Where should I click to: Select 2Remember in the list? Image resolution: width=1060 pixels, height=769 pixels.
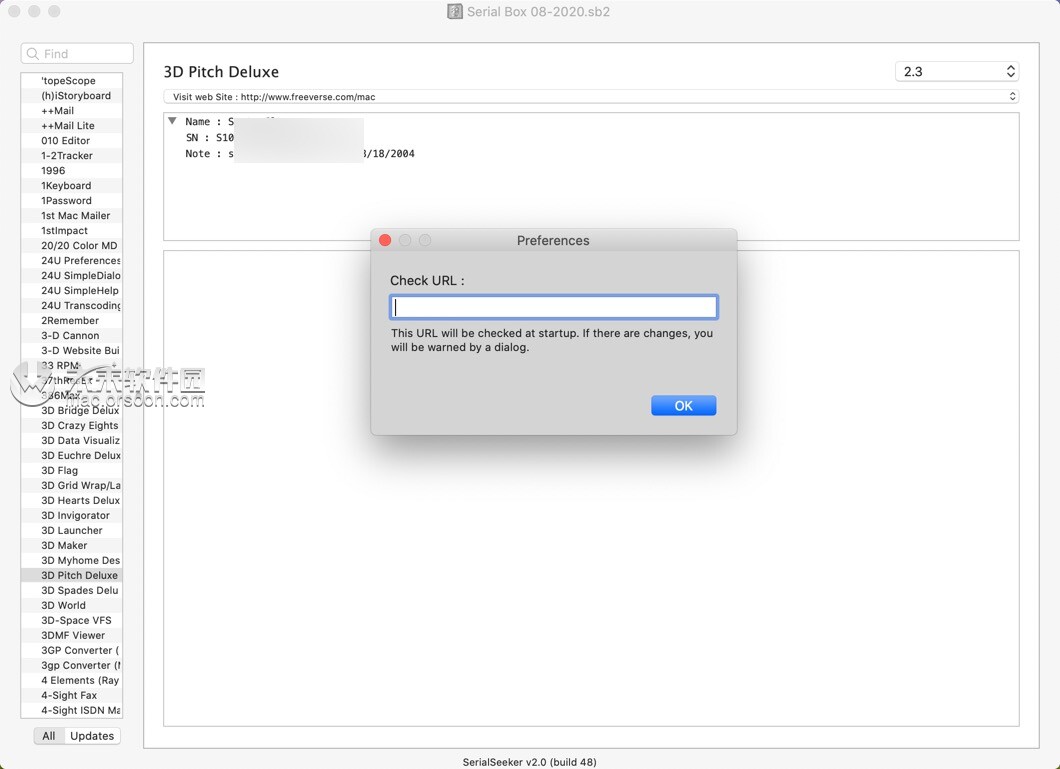click(72, 320)
